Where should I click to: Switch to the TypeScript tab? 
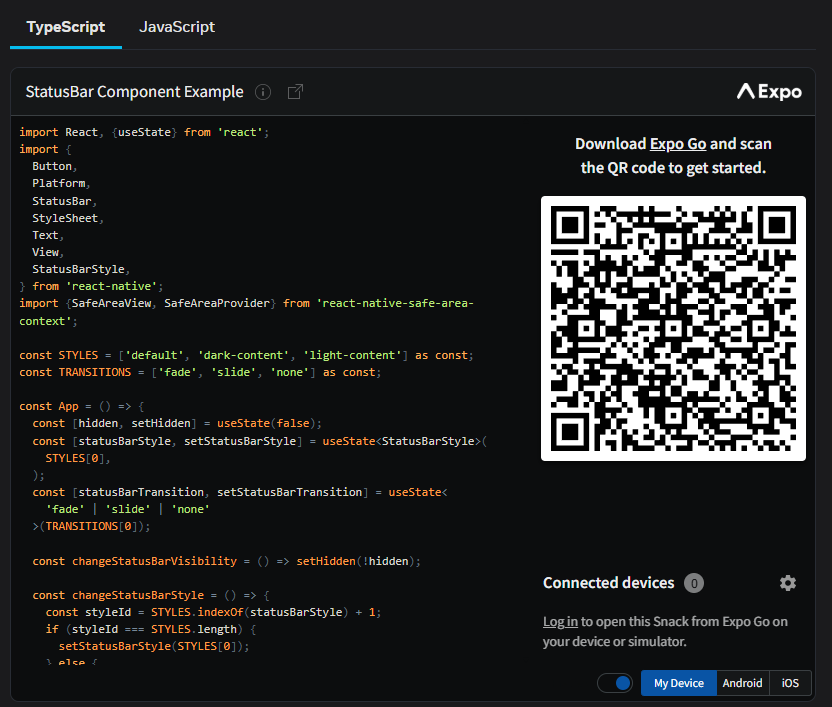pyautogui.click(x=66, y=27)
